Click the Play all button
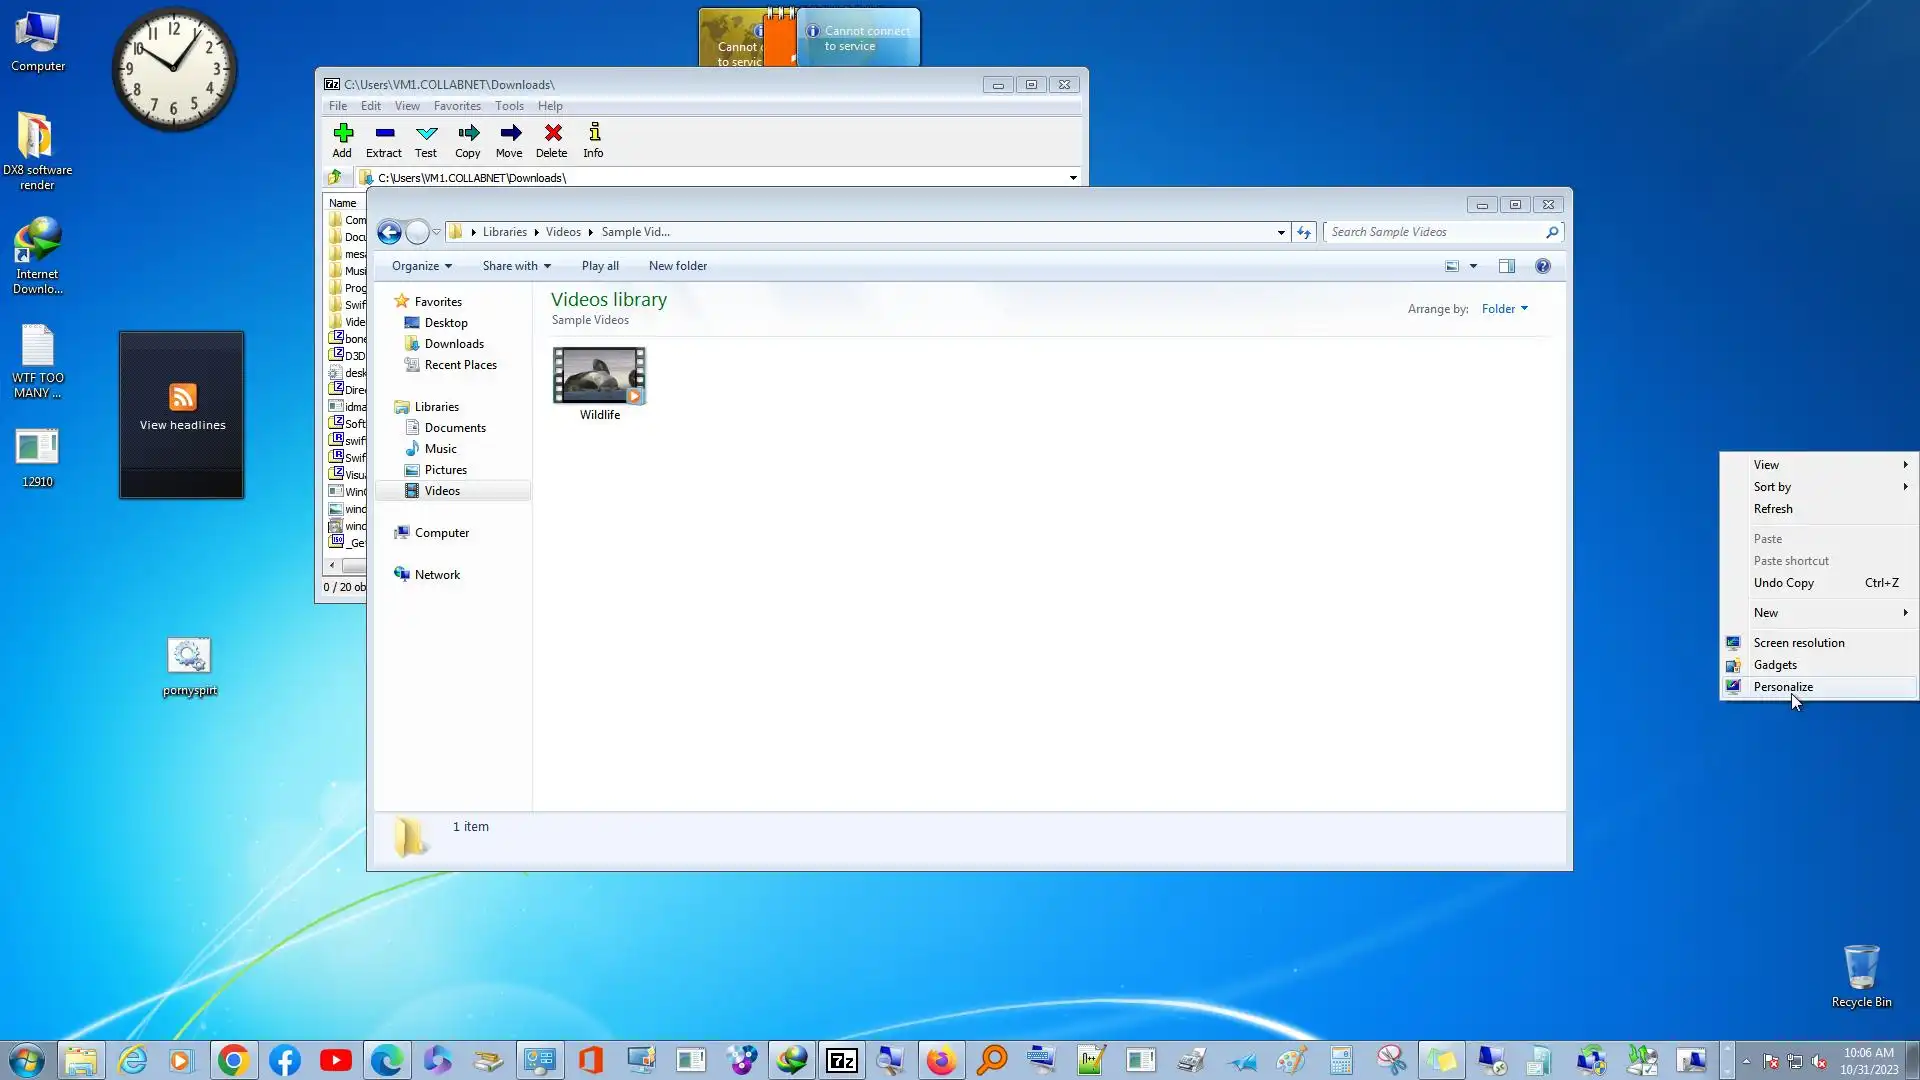 click(x=600, y=266)
